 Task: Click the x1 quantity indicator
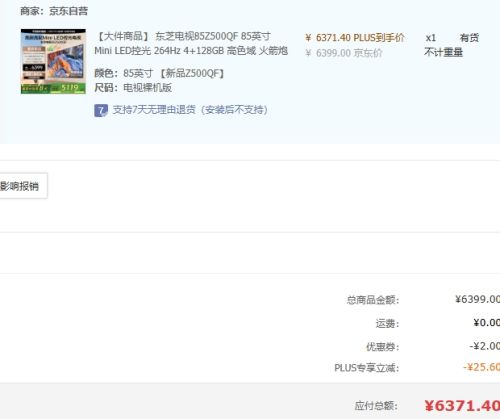431,38
